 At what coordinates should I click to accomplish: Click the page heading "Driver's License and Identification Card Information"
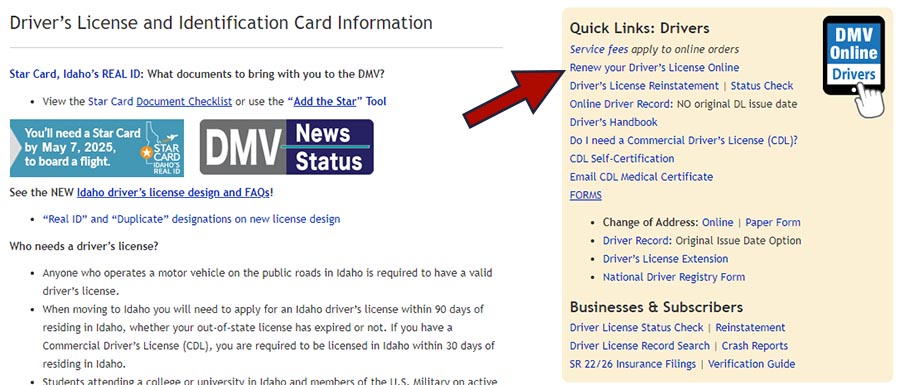tap(221, 23)
